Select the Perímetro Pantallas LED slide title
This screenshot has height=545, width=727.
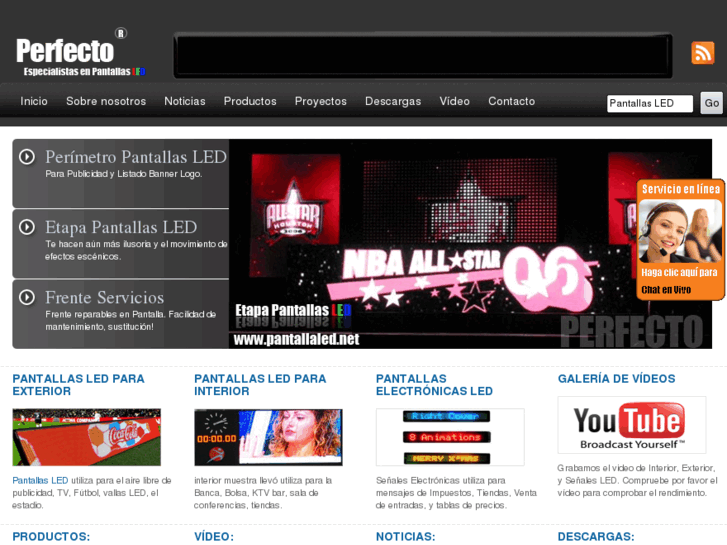(x=136, y=157)
